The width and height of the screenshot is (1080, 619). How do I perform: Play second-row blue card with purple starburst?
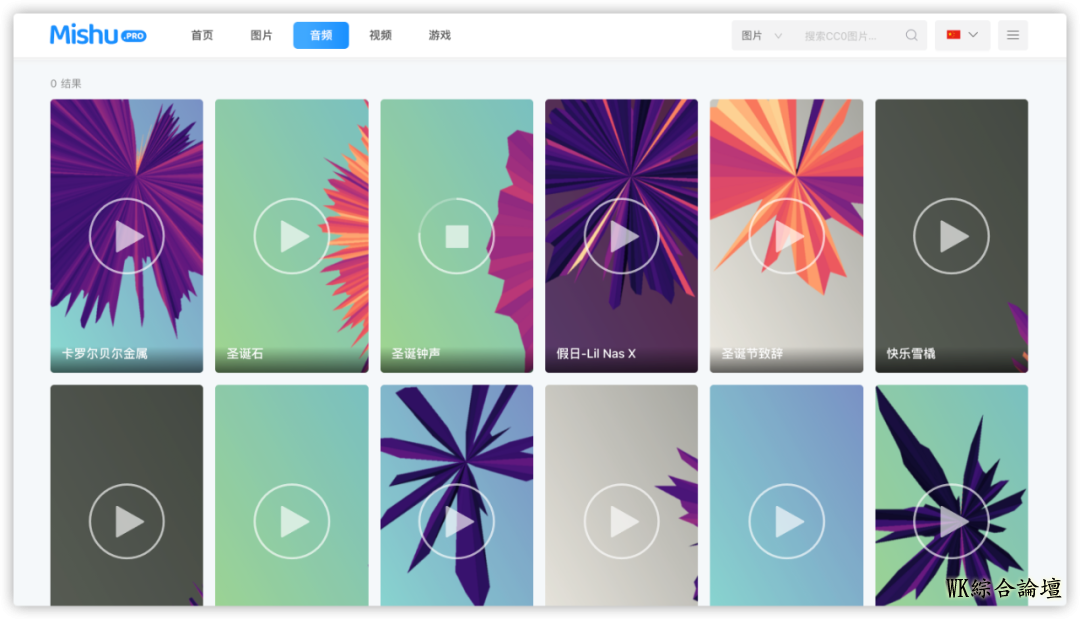point(457,521)
